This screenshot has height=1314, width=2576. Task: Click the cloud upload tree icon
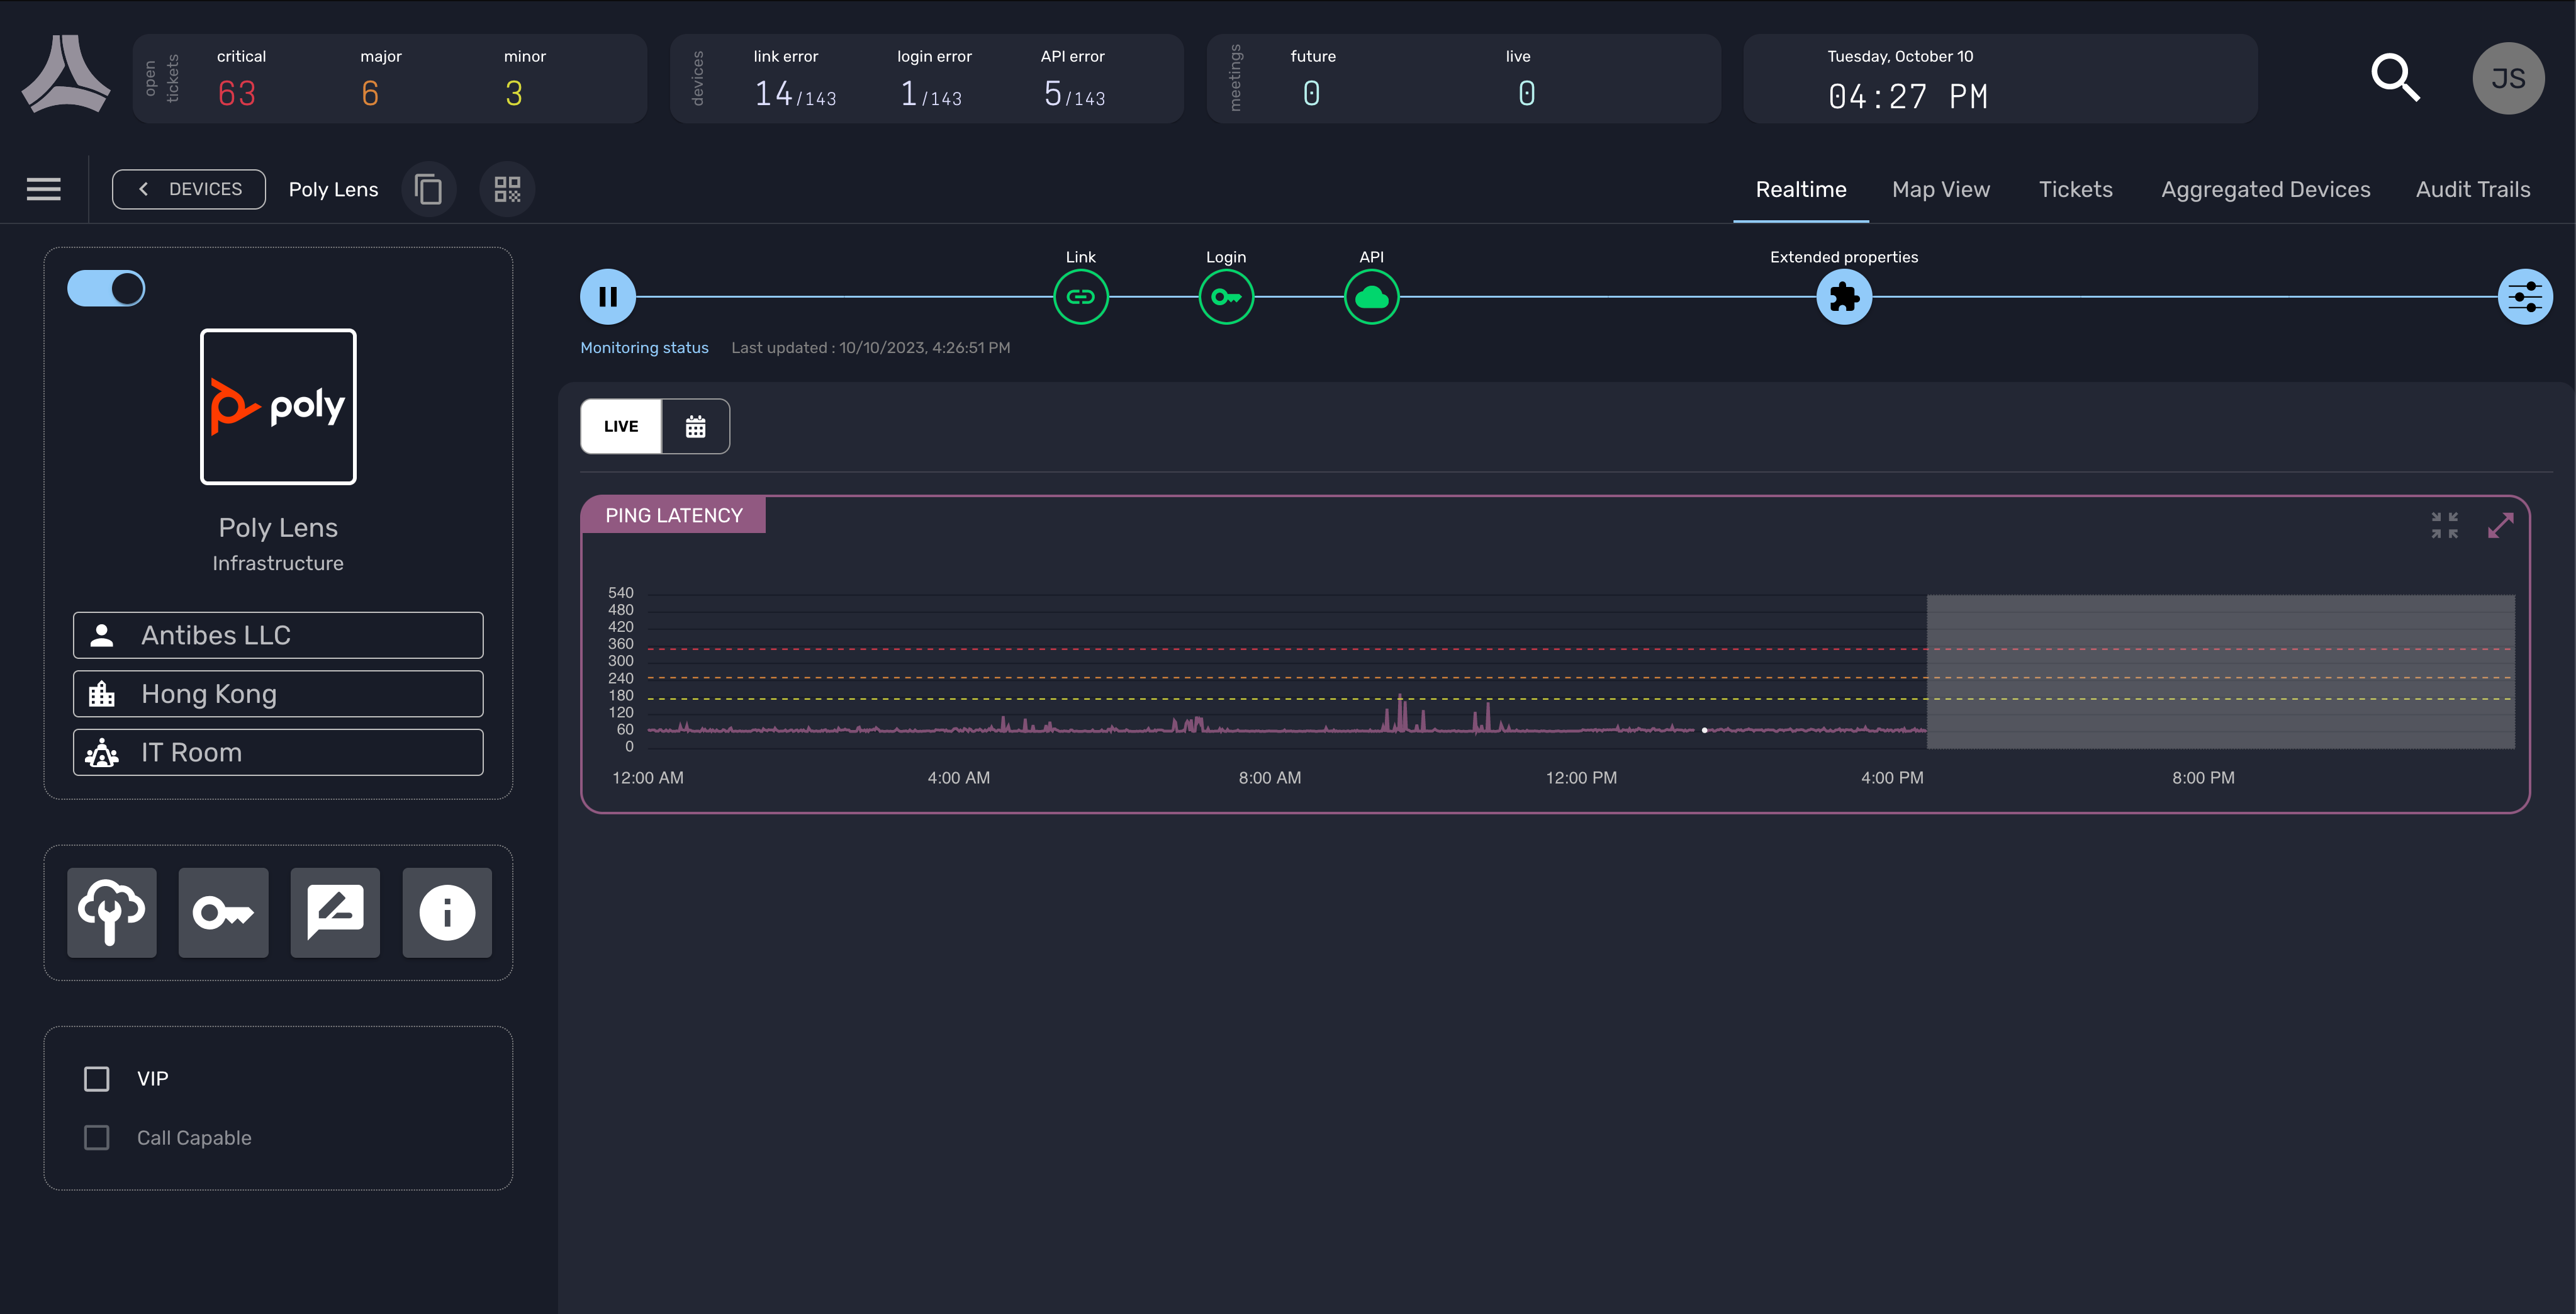[x=112, y=912]
